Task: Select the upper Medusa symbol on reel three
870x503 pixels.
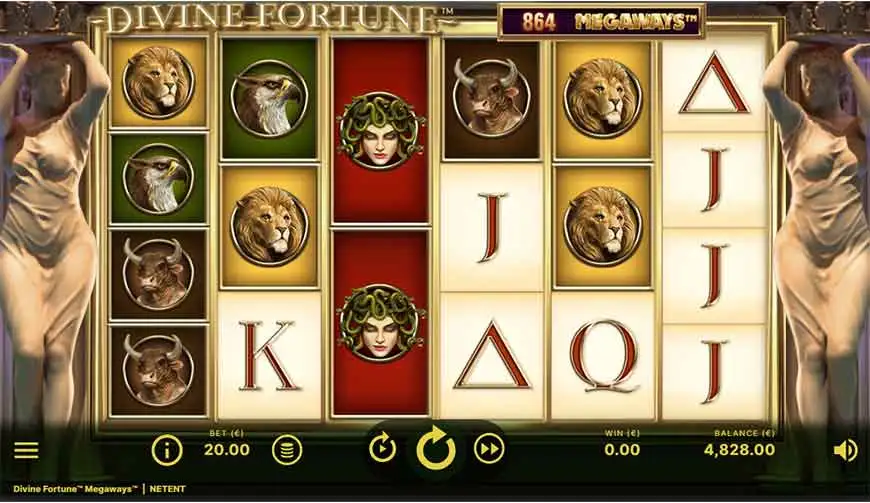Action: [x=380, y=131]
